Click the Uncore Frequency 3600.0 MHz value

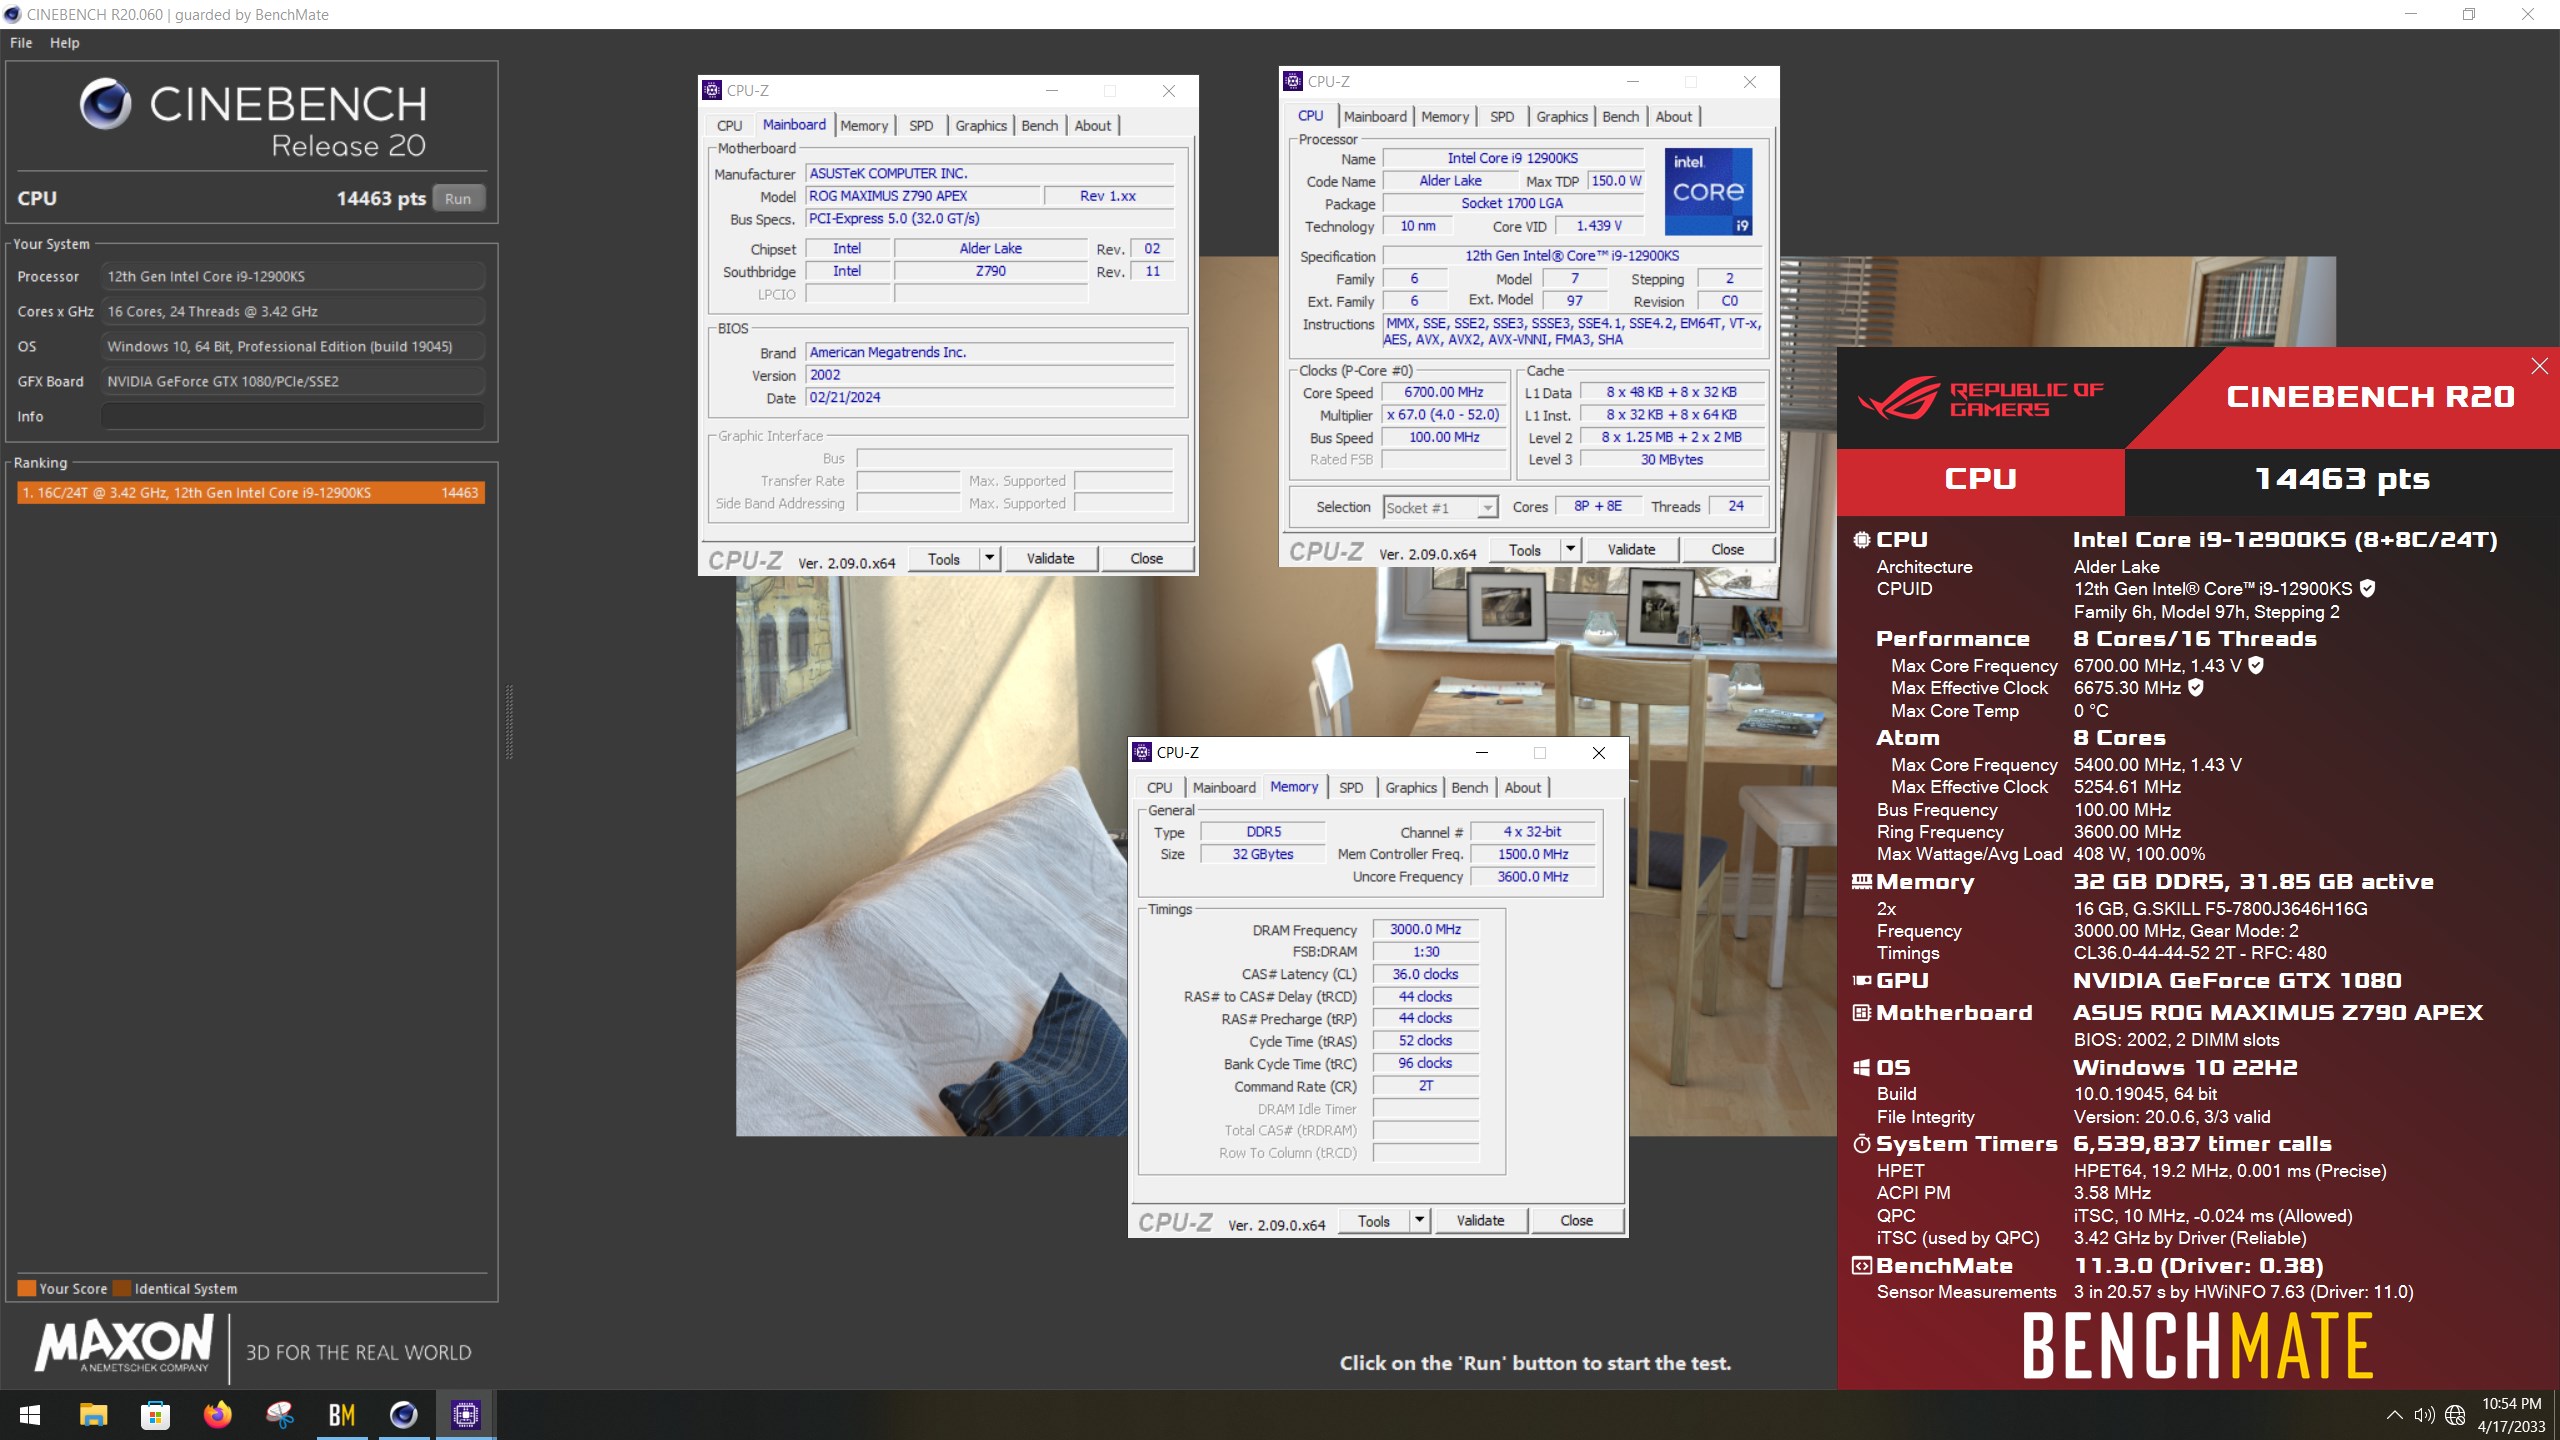tap(1532, 877)
